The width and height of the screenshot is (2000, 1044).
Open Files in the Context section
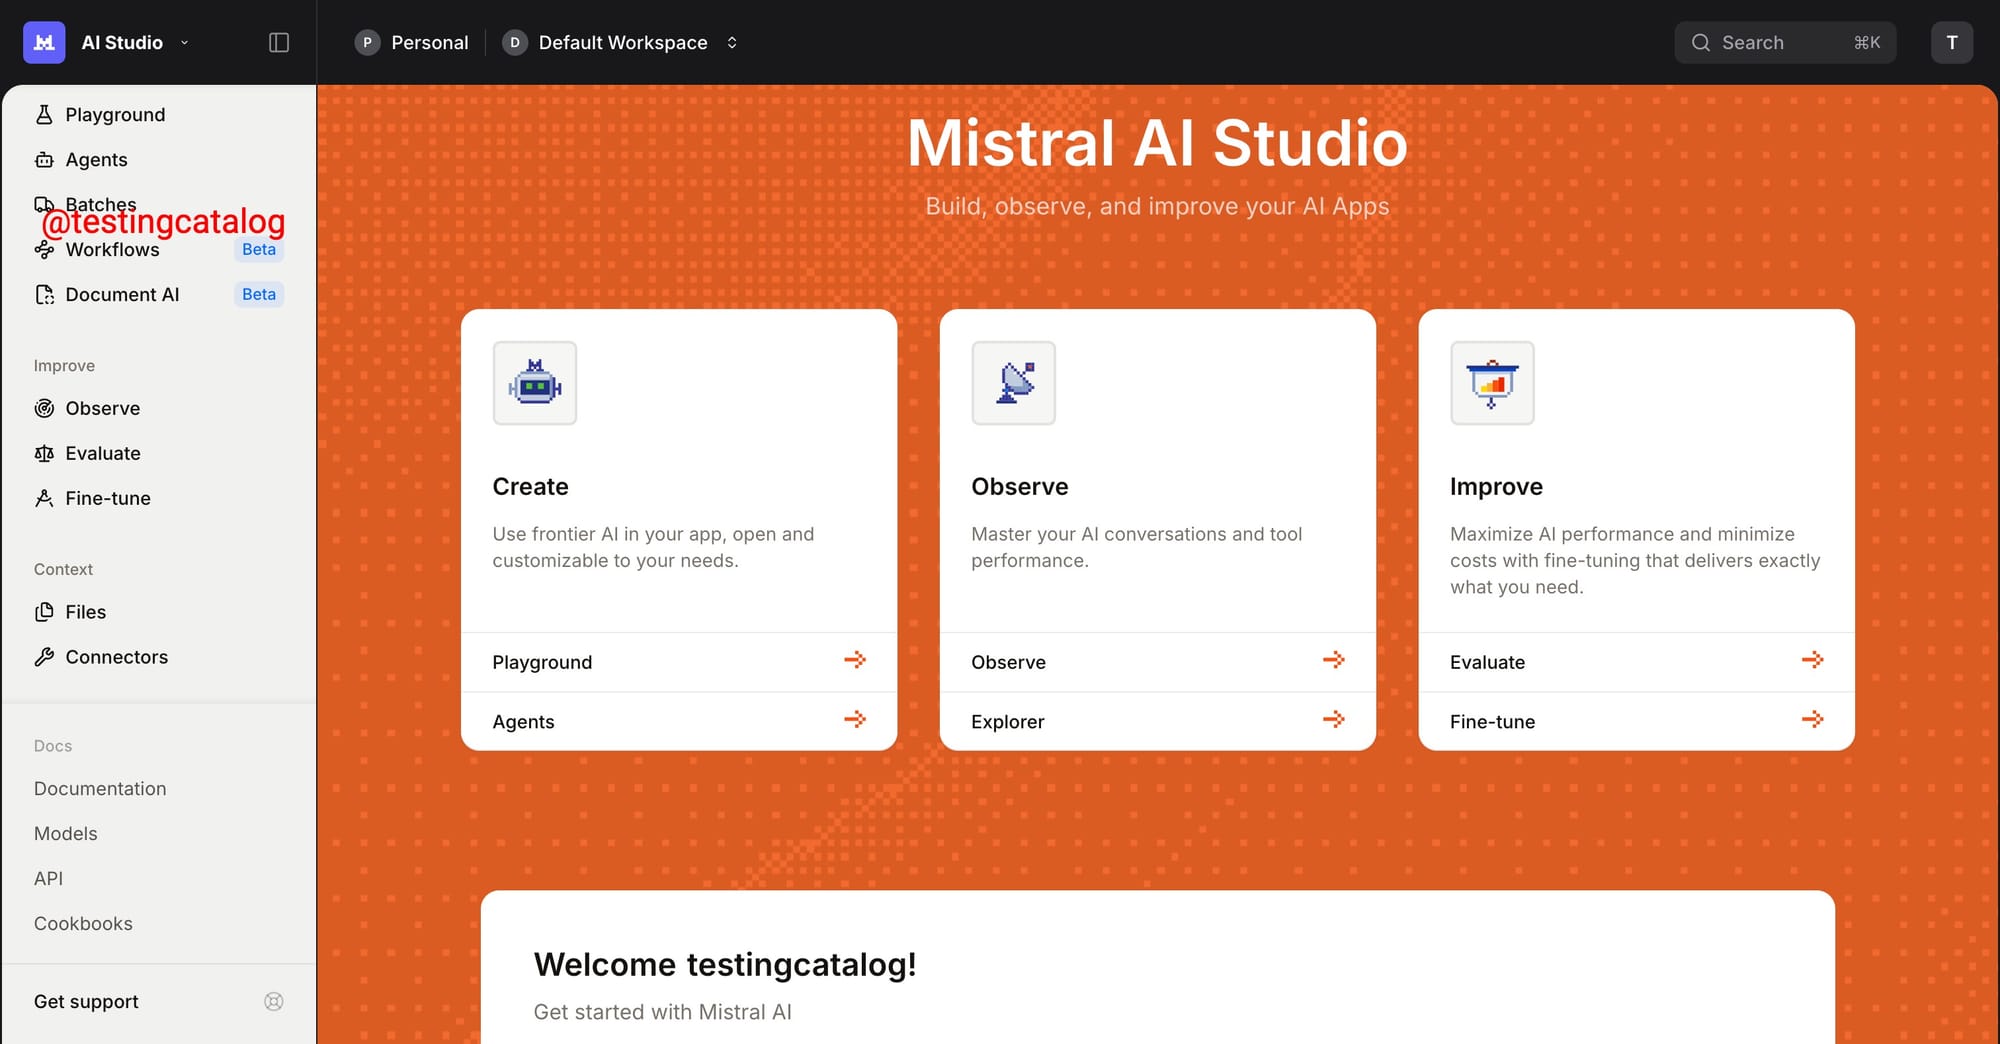pos(85,612)
